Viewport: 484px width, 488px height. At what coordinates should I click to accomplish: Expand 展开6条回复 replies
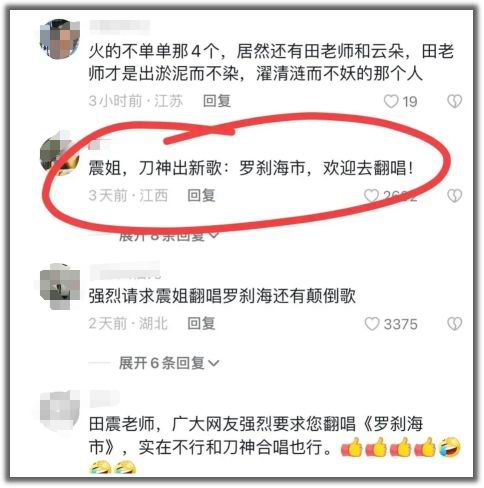point(169,363)
